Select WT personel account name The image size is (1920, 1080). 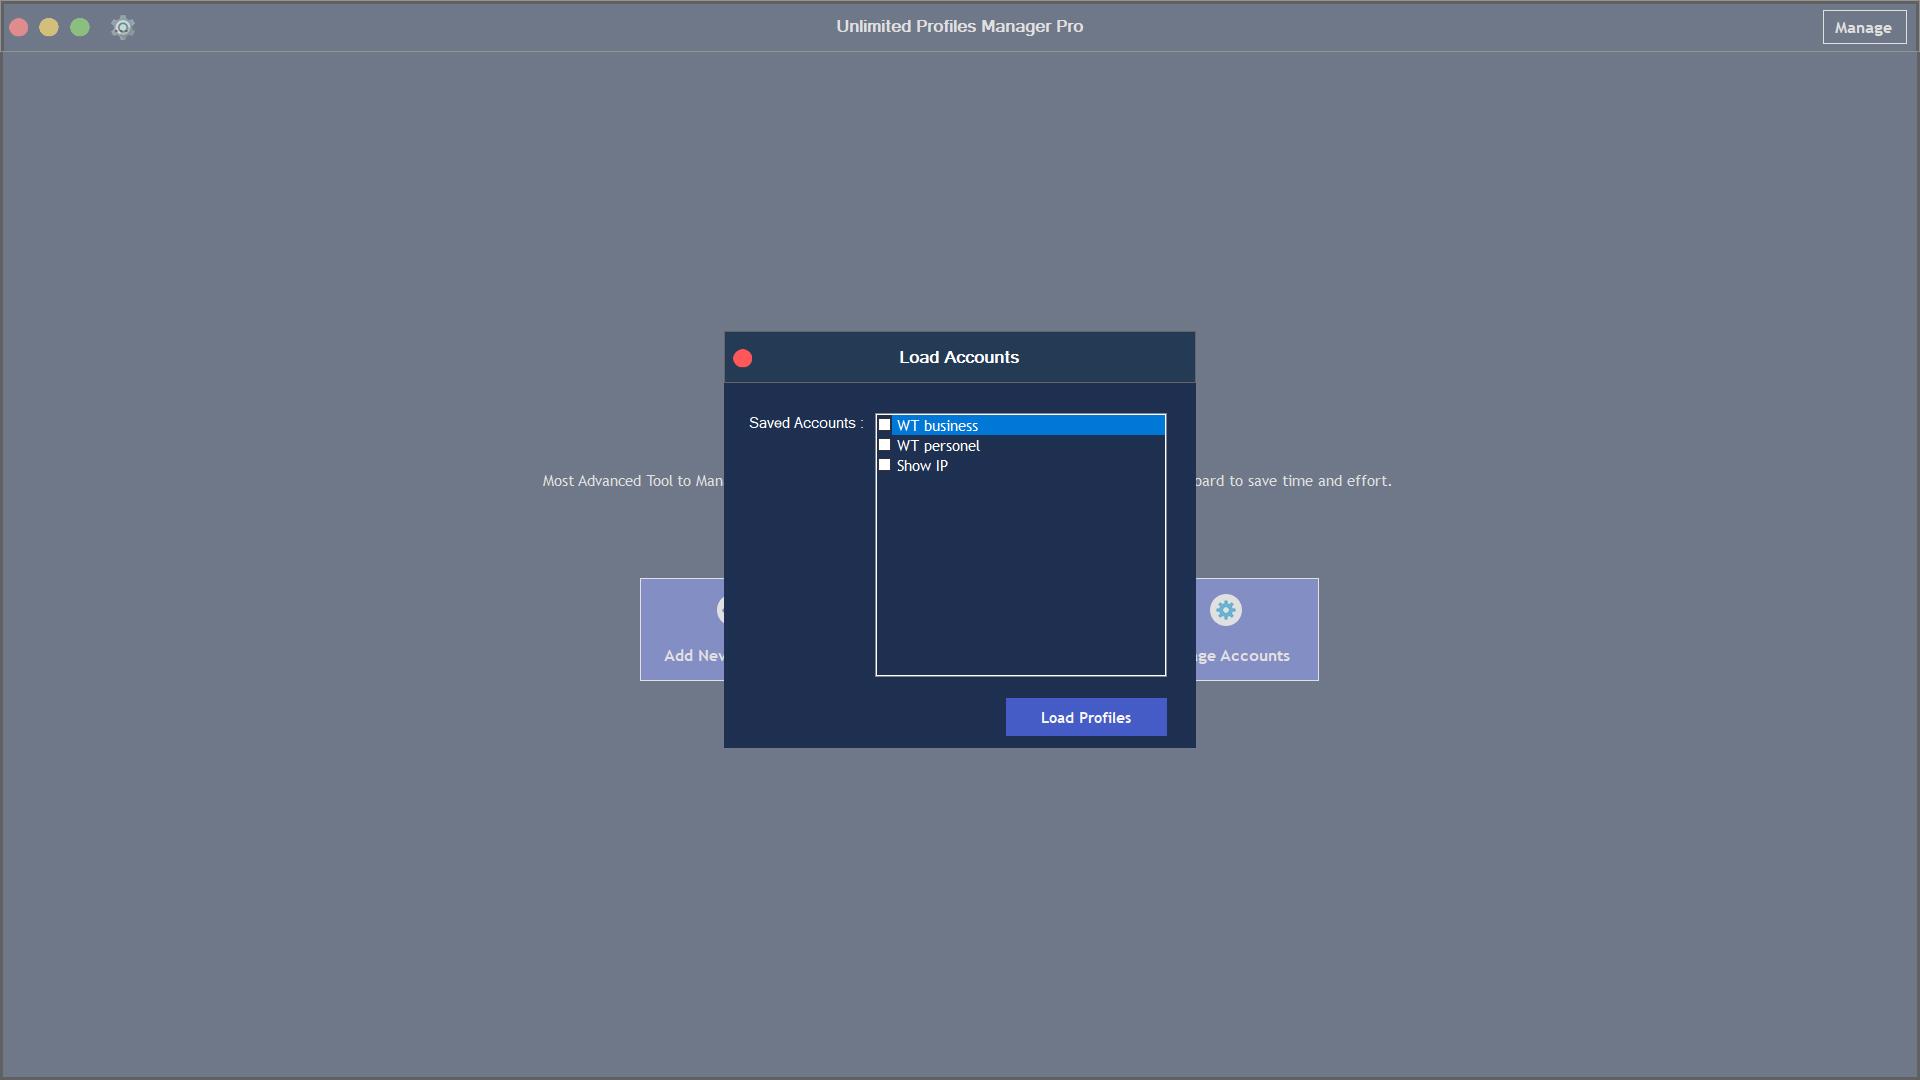tap(938, 446)
